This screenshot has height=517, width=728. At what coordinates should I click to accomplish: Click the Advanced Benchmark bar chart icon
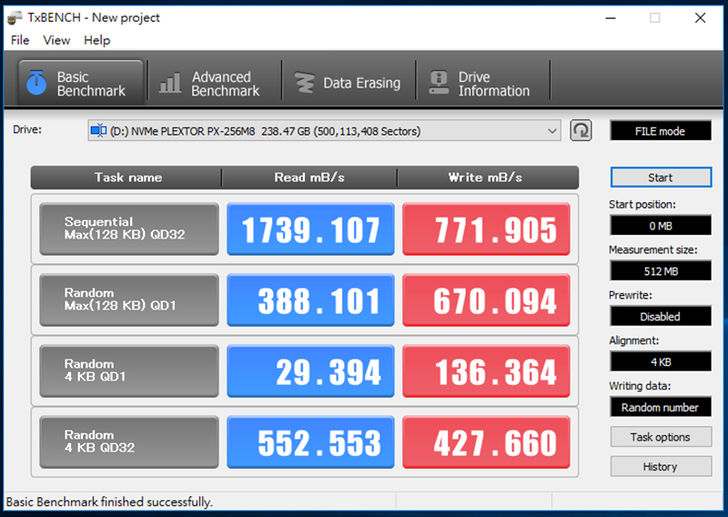click(171, 83)
